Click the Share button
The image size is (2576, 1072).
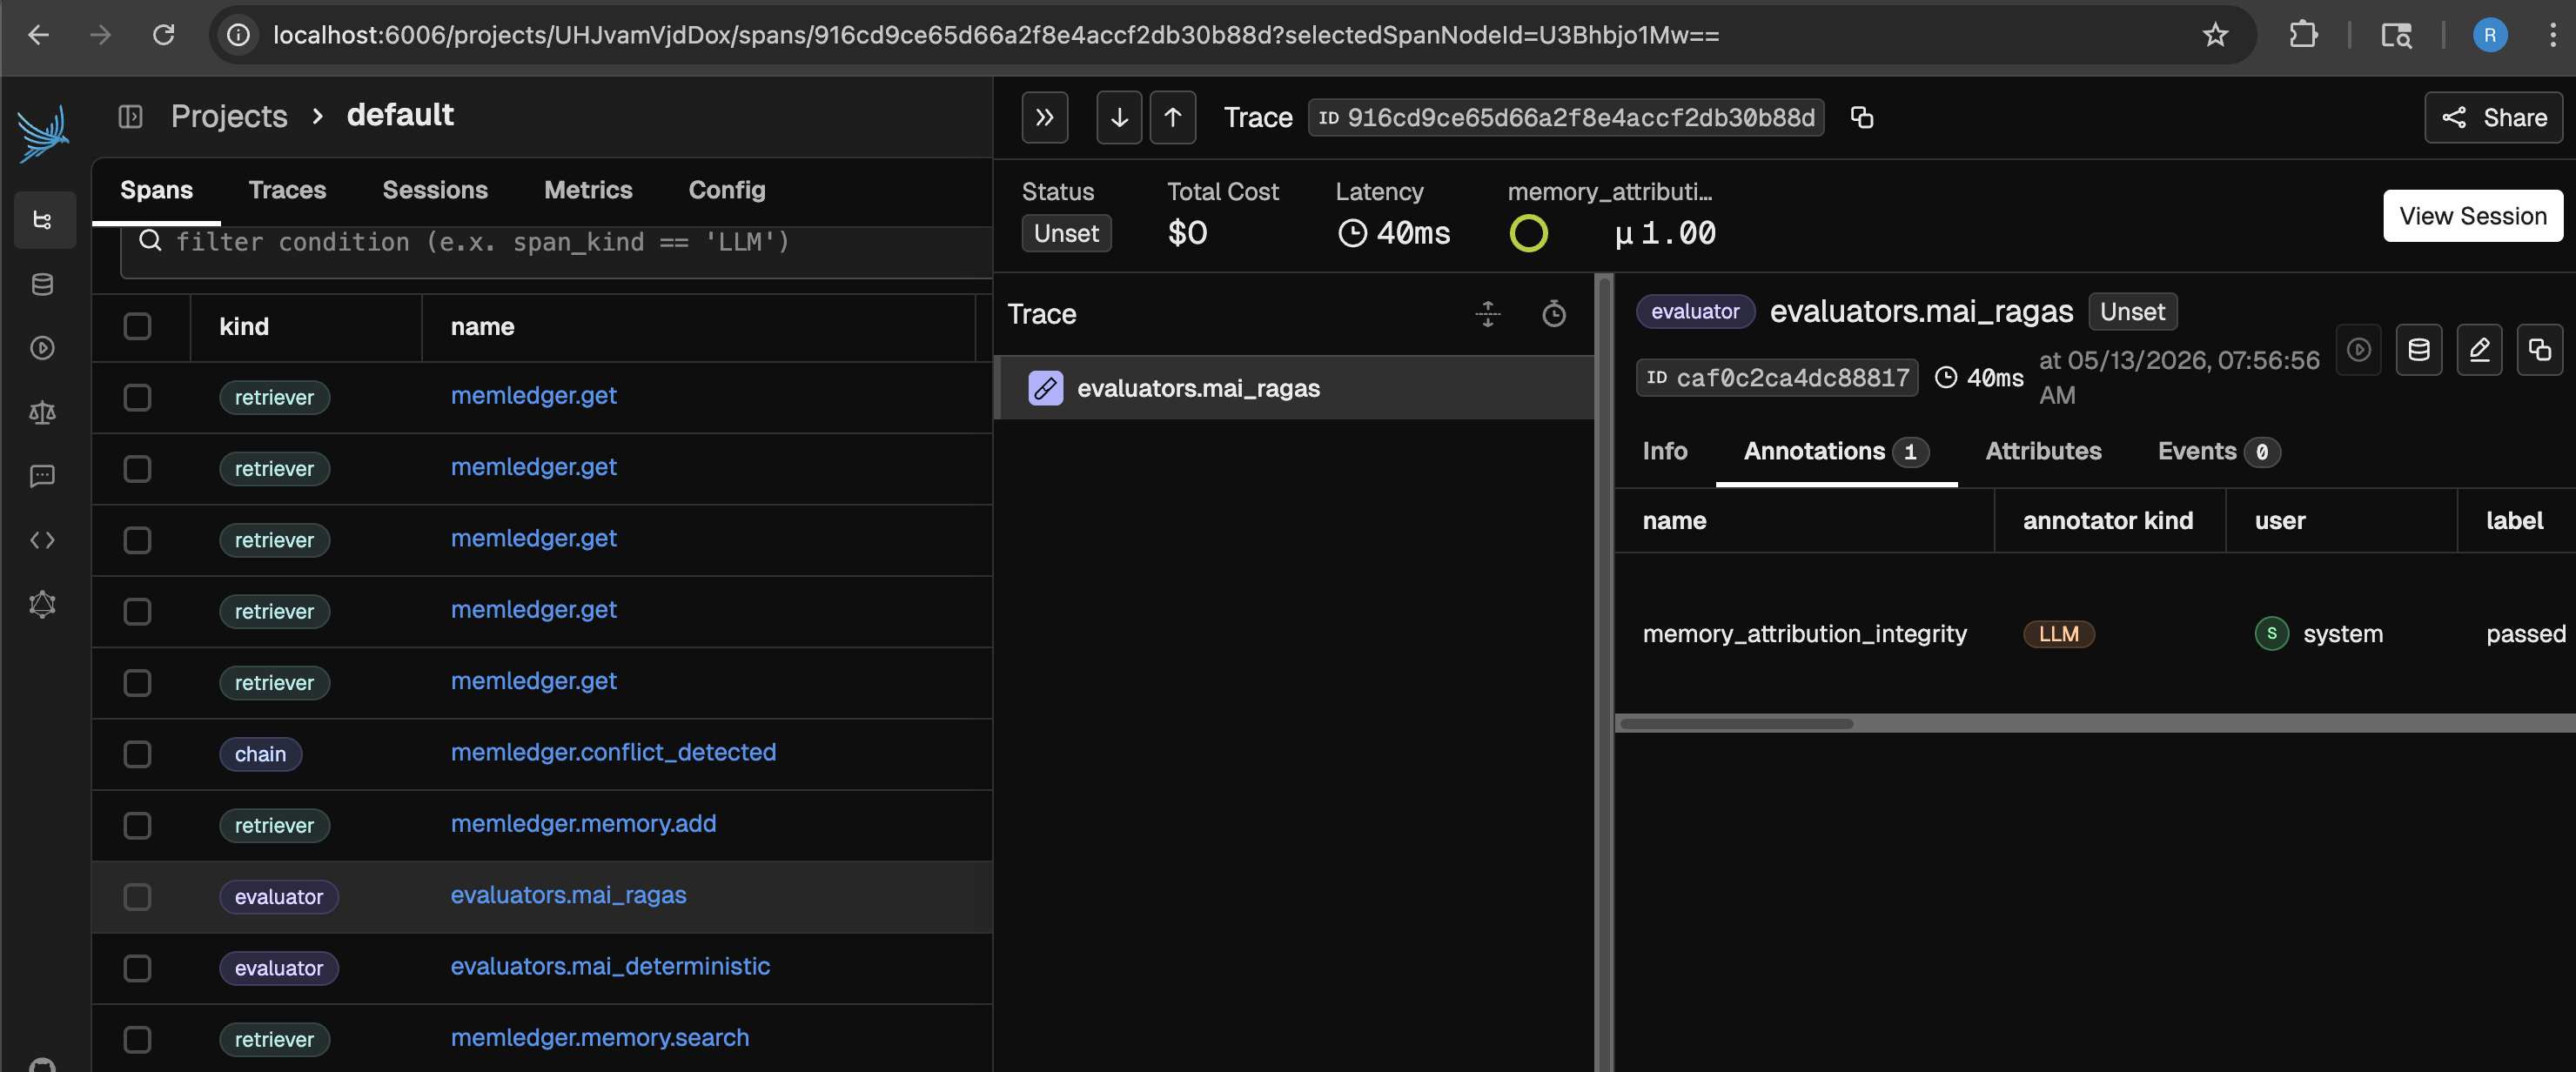(x=2494, y=118)
